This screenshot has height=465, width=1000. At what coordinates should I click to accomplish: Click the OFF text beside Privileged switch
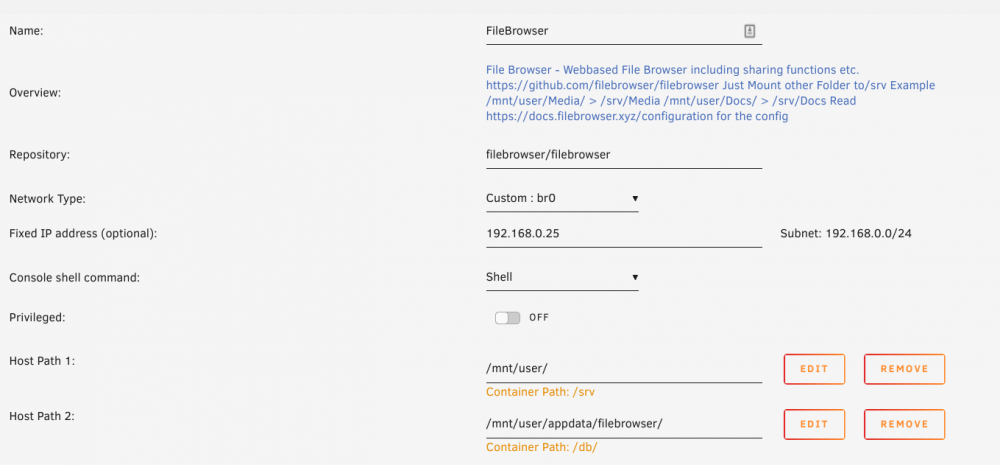[x=539, y=318]
